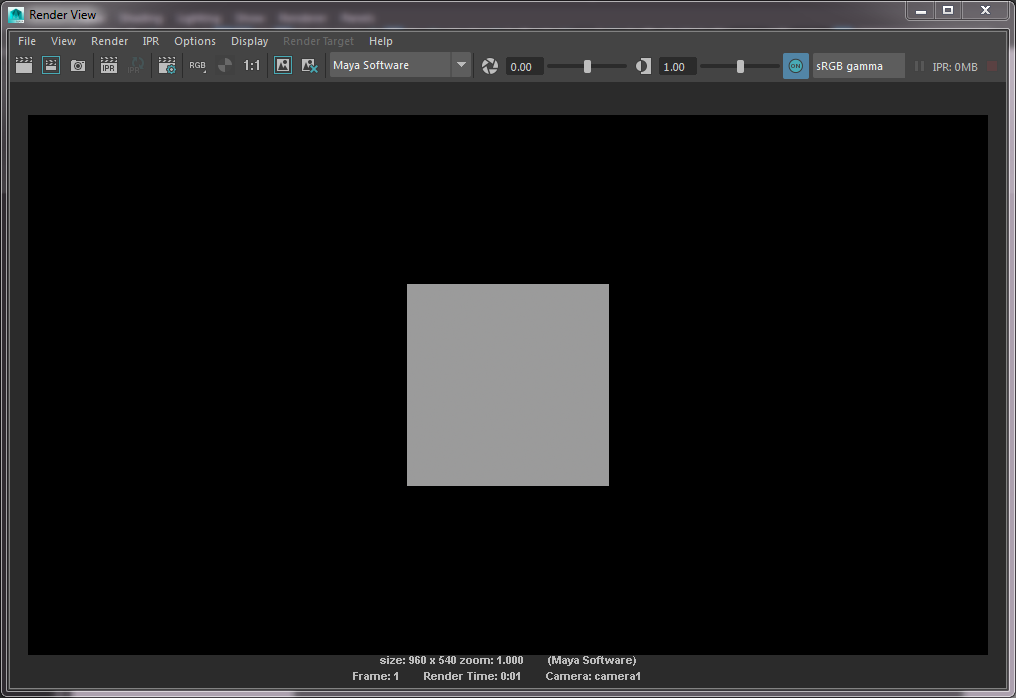1016x698 pixels.
Task: Take a snapshot with the camera icon
Action: pos(78,65)
